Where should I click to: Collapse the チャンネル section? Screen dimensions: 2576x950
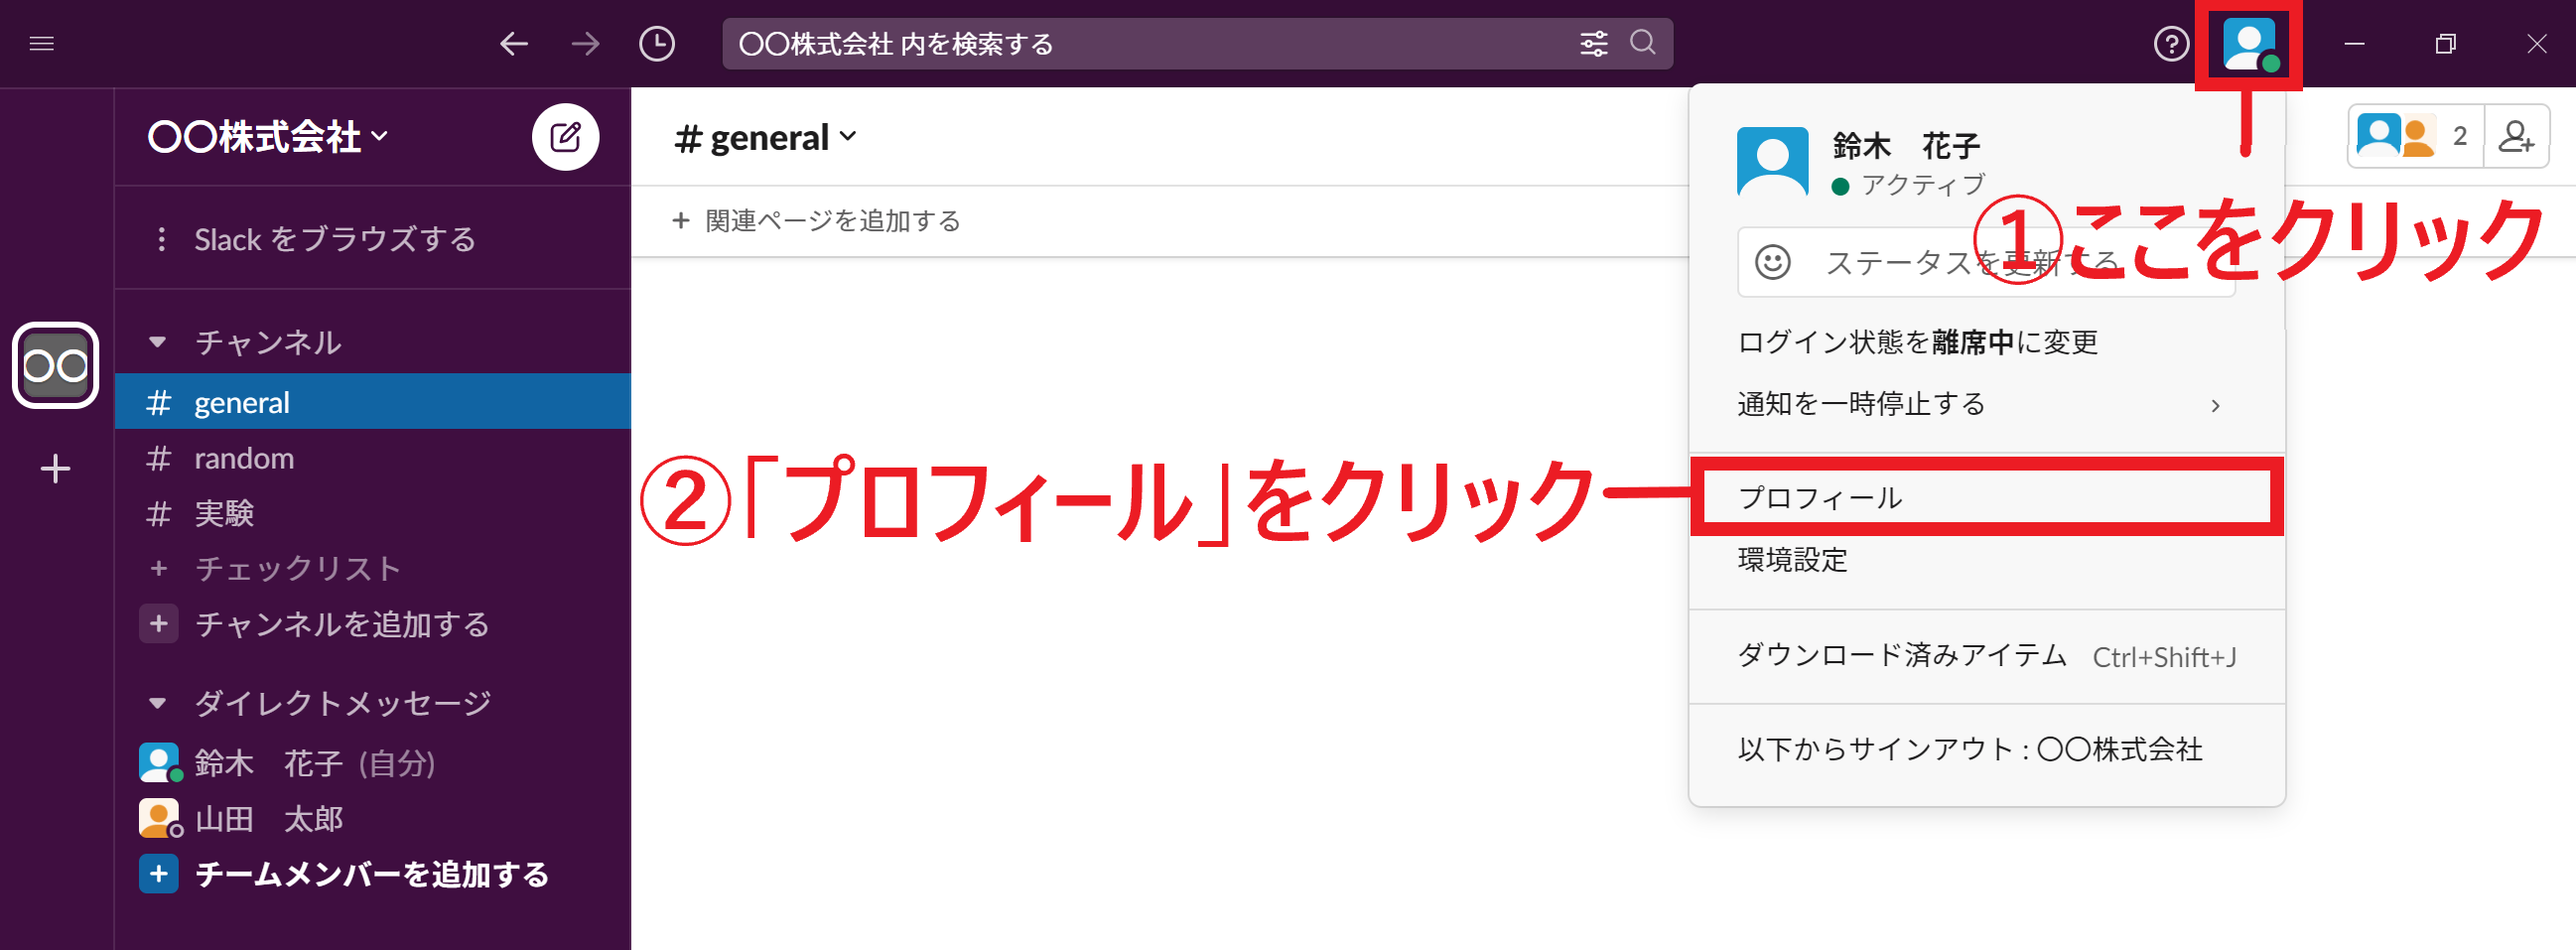pos(159,341)
